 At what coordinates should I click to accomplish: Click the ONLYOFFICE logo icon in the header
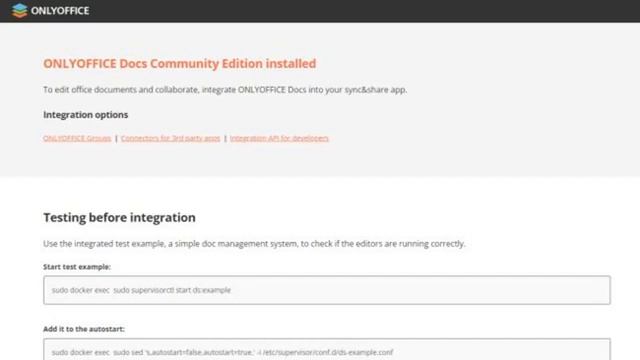(19, 10)
